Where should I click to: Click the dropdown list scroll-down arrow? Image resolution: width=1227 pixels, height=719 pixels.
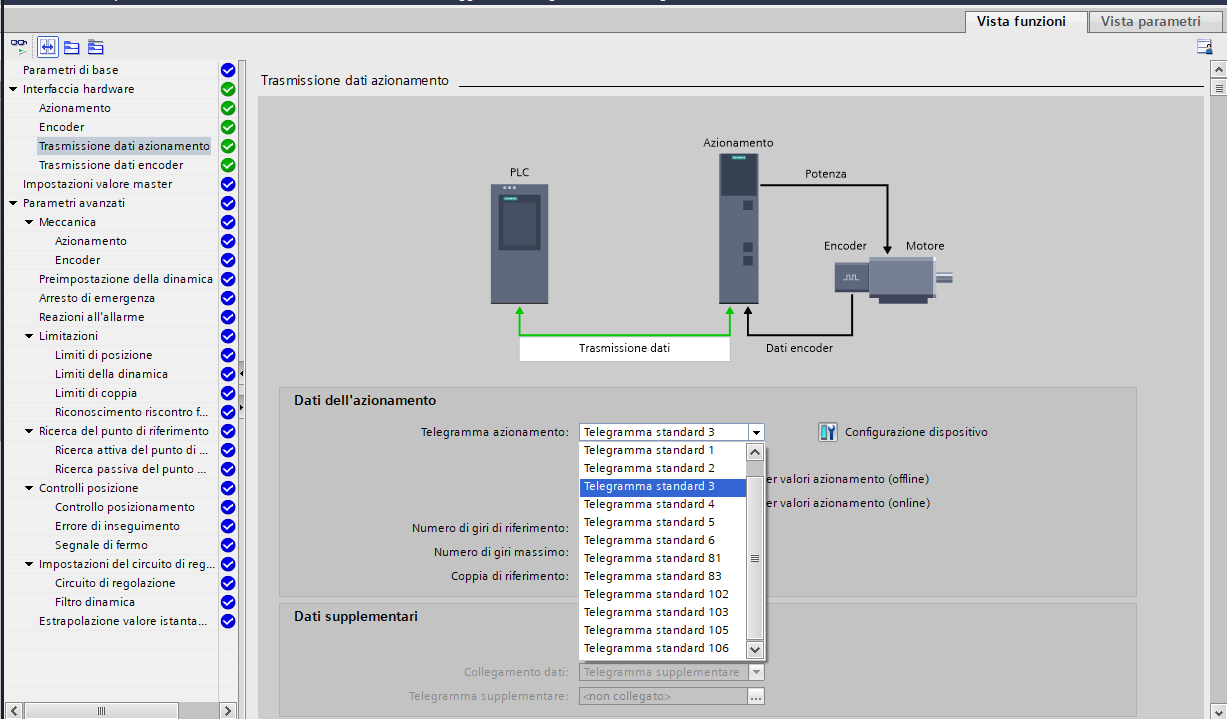(x=756, y=649)
